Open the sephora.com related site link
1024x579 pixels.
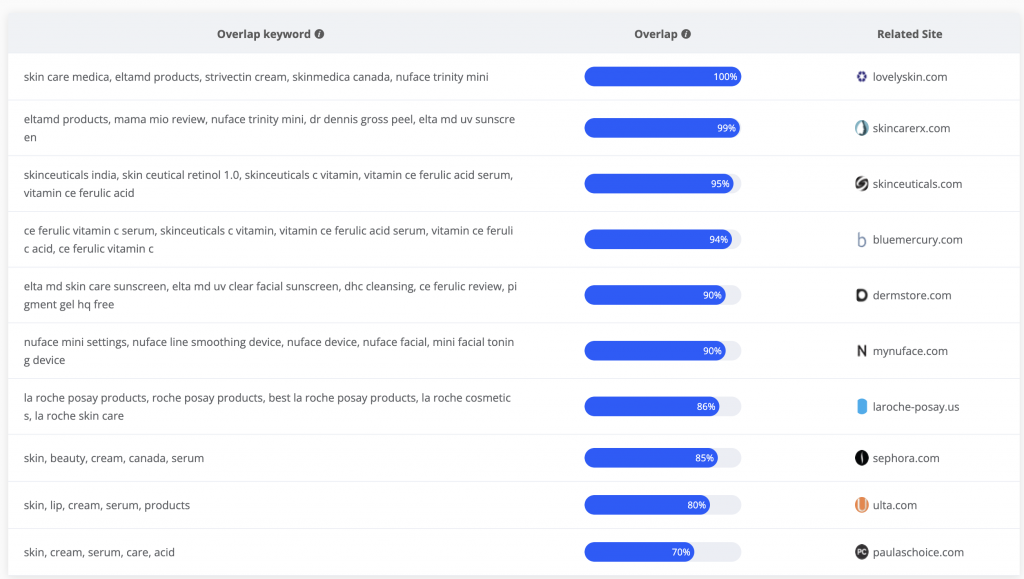(906, 458)
